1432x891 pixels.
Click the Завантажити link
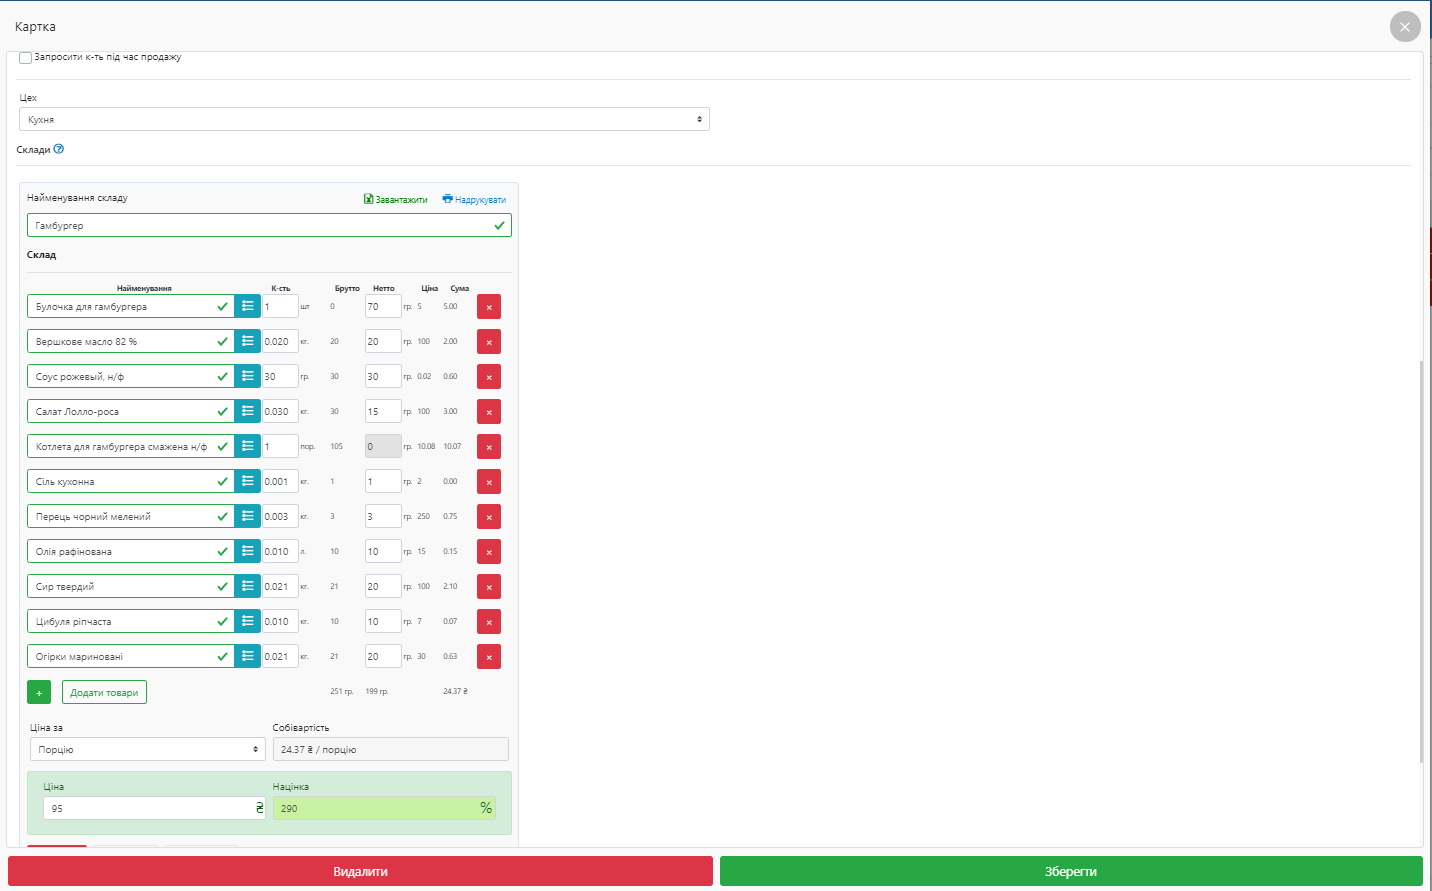click(x=396, y=200)
